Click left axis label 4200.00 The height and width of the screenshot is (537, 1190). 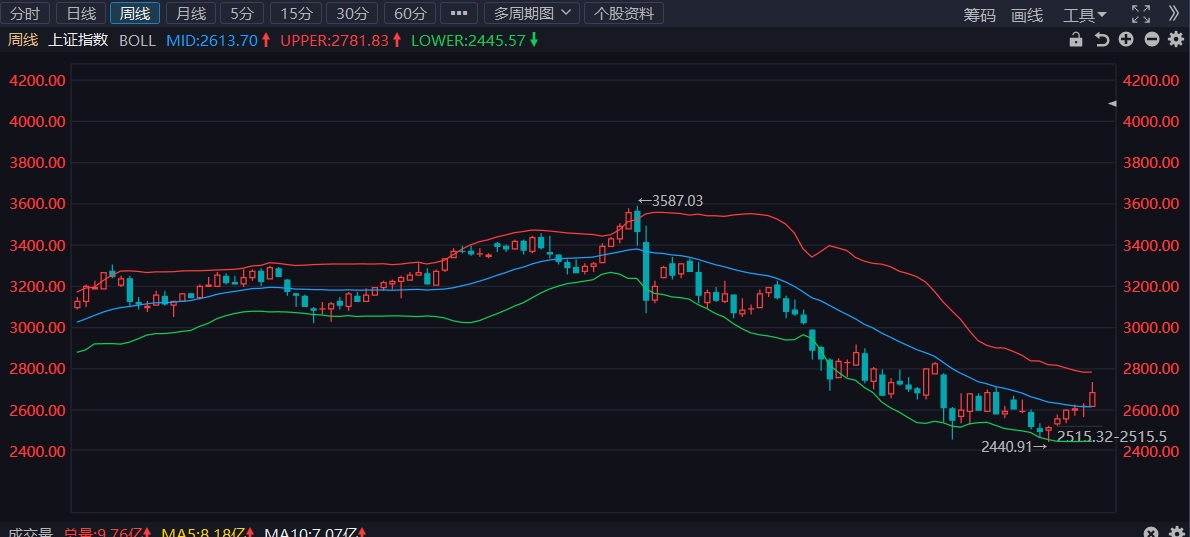37,80
